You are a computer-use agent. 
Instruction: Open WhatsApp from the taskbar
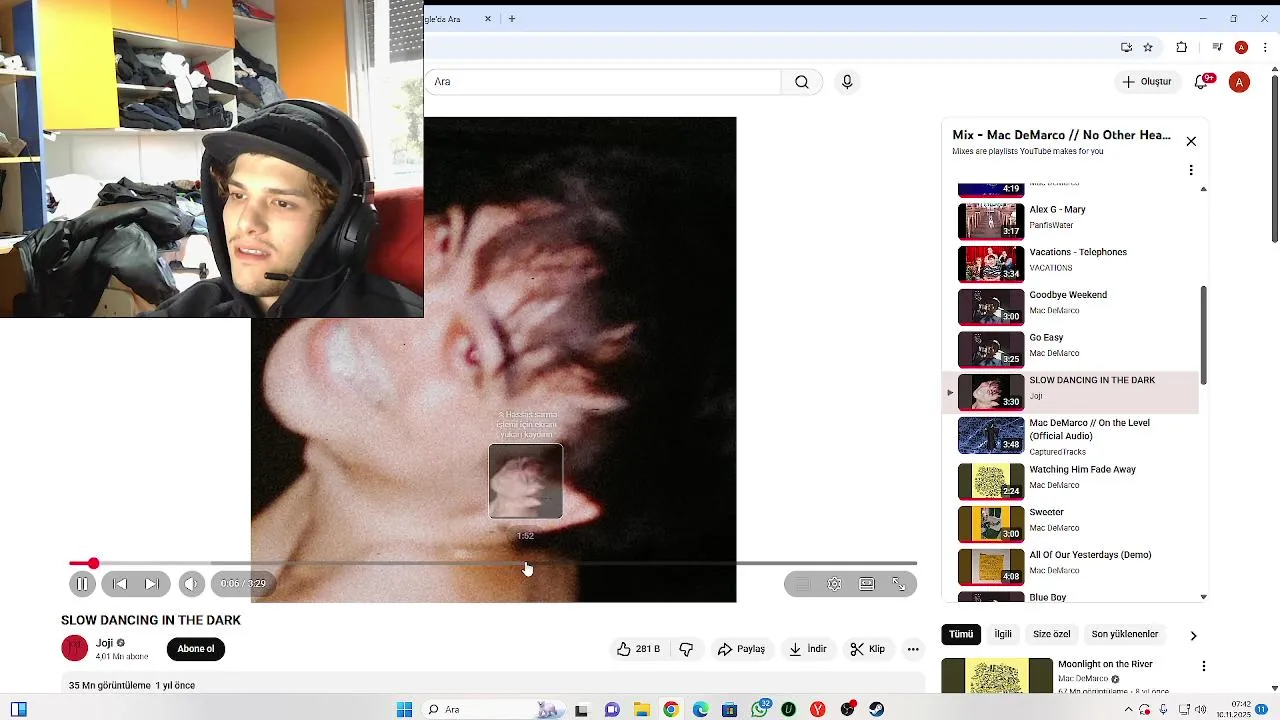pyautogui.click(x=759, y=709)
